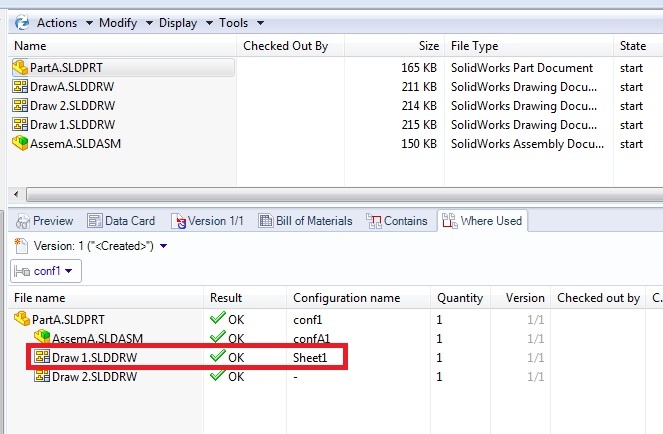Click the version document icon beside Version: 1

click(21, 246)
